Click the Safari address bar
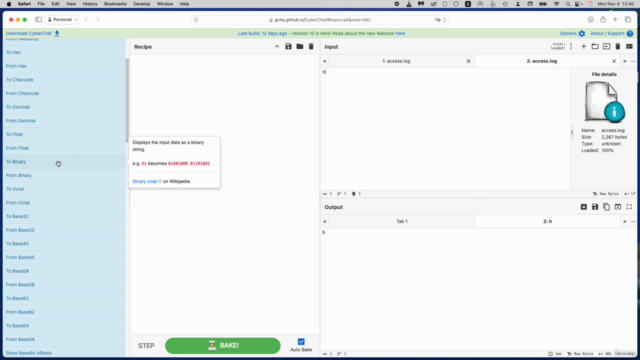The width and height of the screenshot is (640, 360). pyautogui.click(x=320, y=20)
